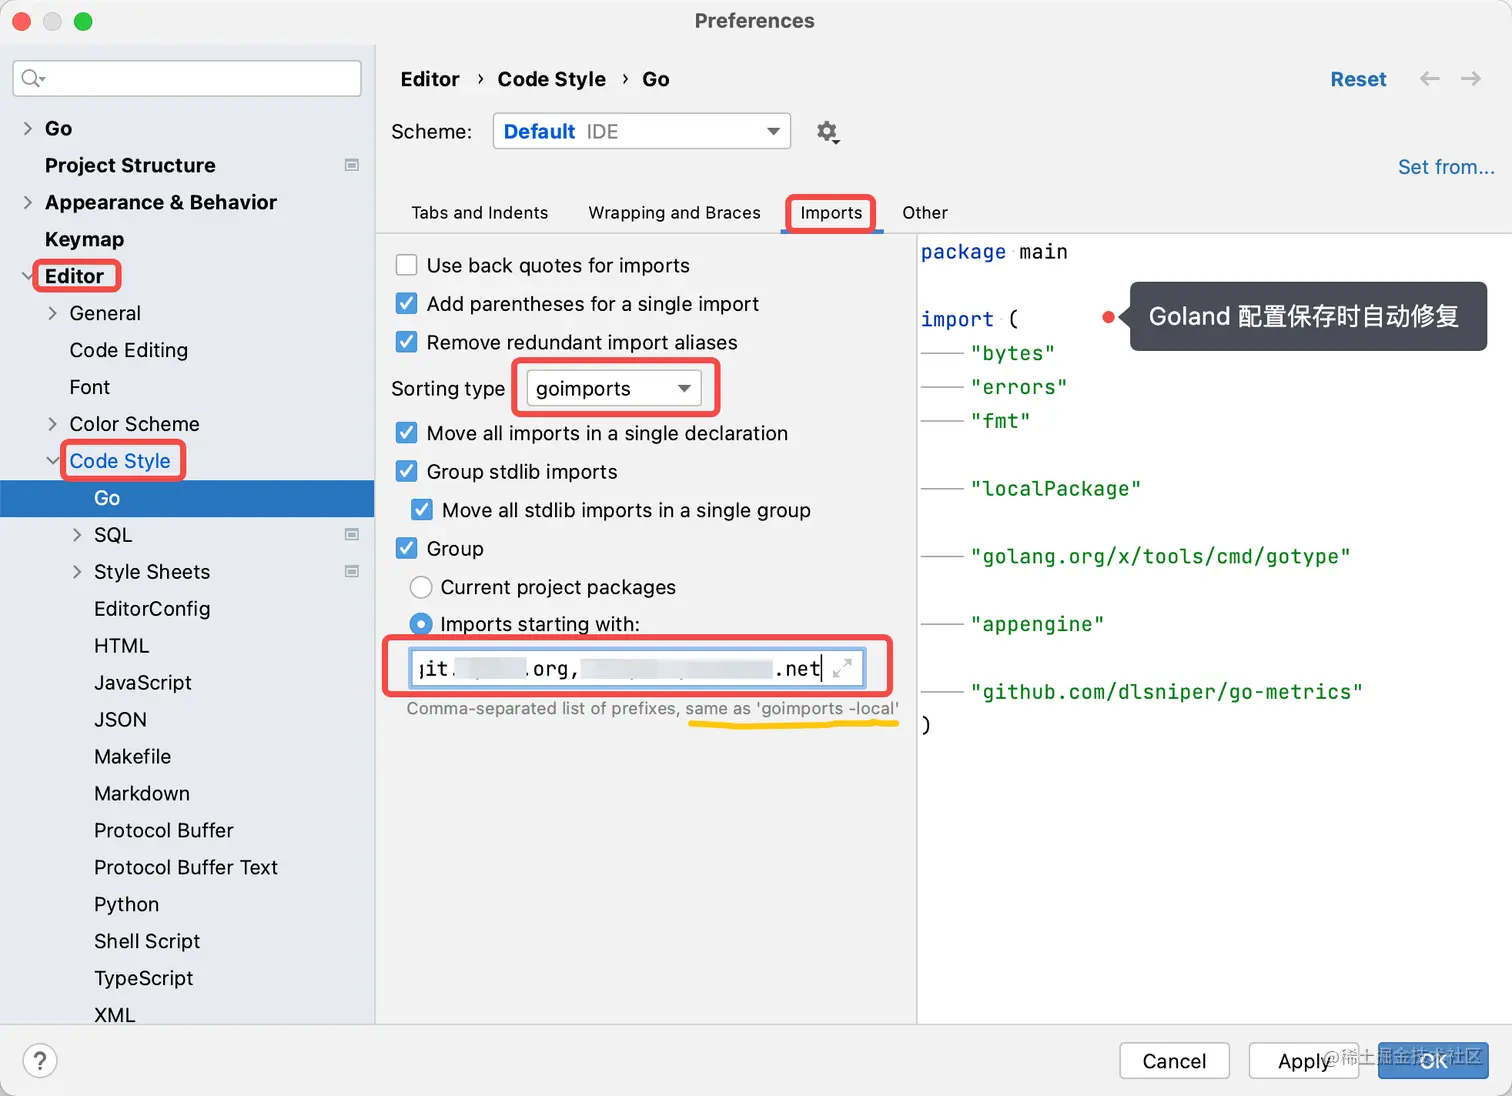The image size is (1512, 1096).
Task: Uncheck Group stdlib imports
Action: point(407,471)
